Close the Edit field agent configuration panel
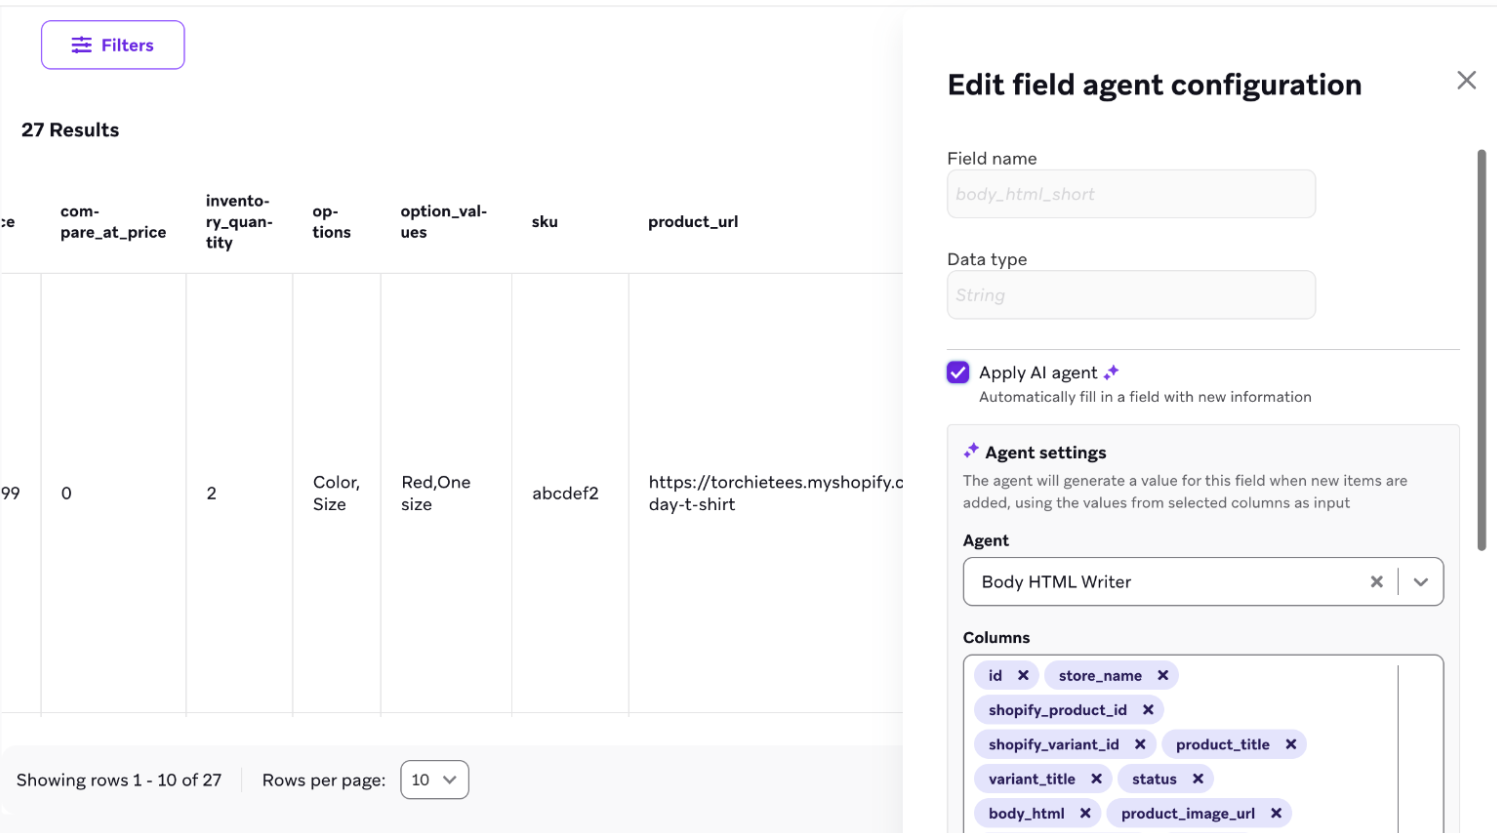 pyautogui.click(x=1466, y=80)
